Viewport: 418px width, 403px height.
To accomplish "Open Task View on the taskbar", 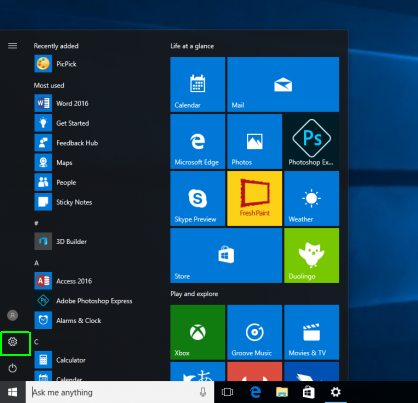I will click(227, 392).
